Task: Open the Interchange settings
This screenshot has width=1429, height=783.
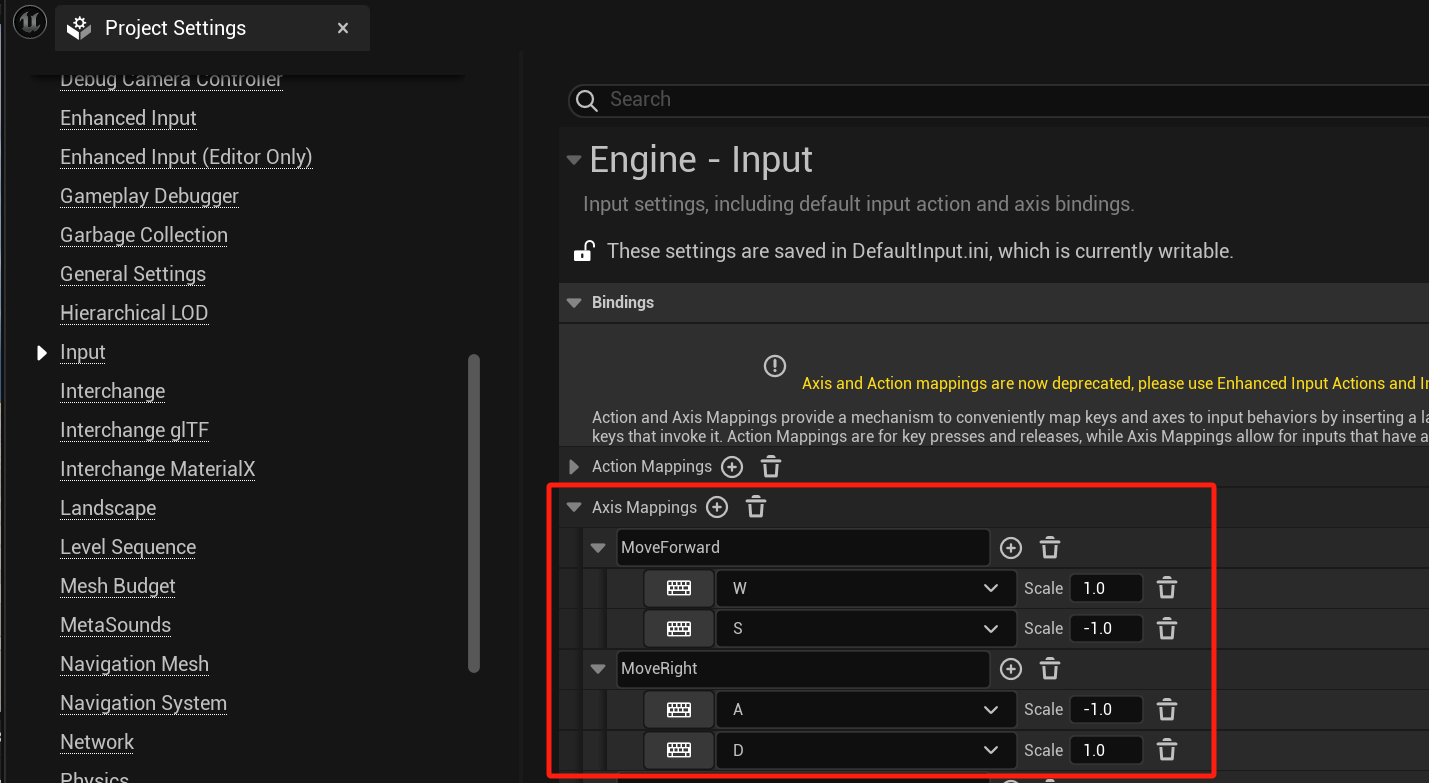Action: coord(113,391)
